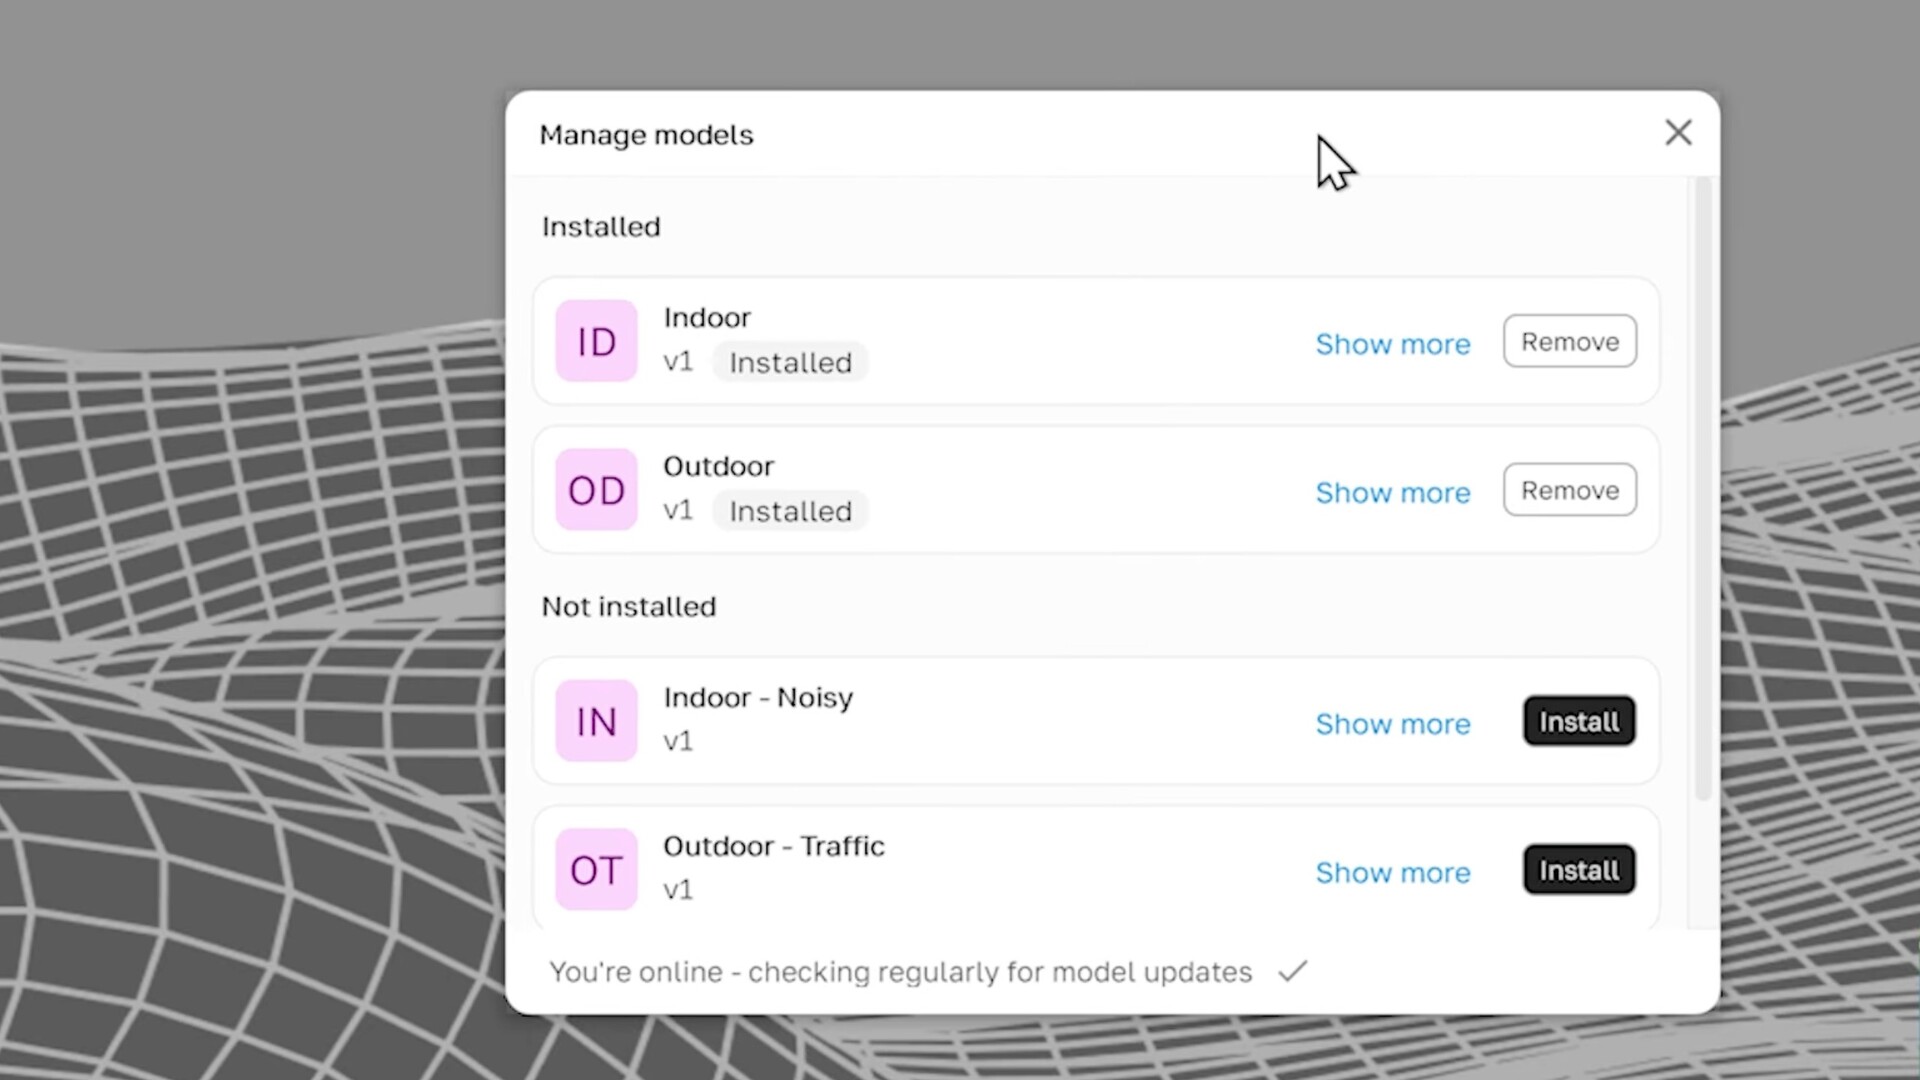Click the ID icon for Indoor model
The width and height of the screenshot is (1920, 1080).
[596, 341]
